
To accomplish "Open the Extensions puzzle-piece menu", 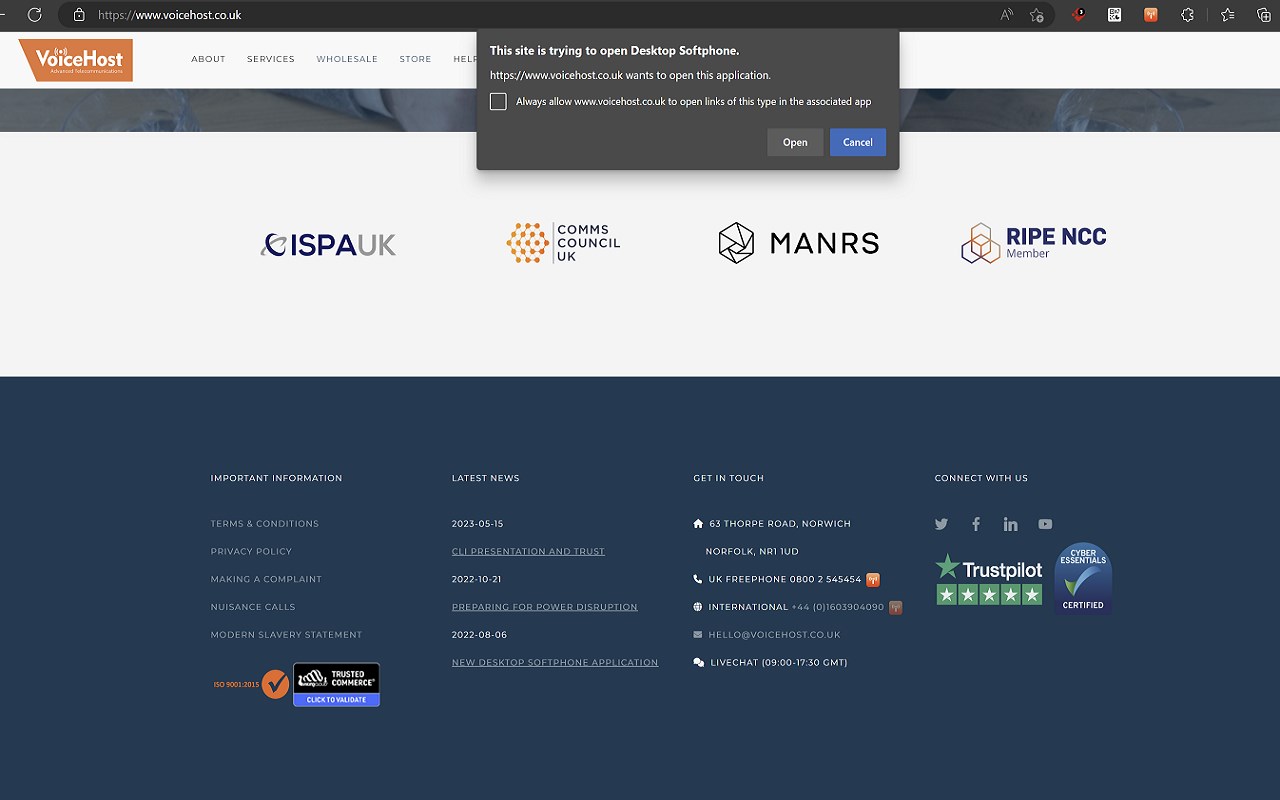I will point(1188,15).
